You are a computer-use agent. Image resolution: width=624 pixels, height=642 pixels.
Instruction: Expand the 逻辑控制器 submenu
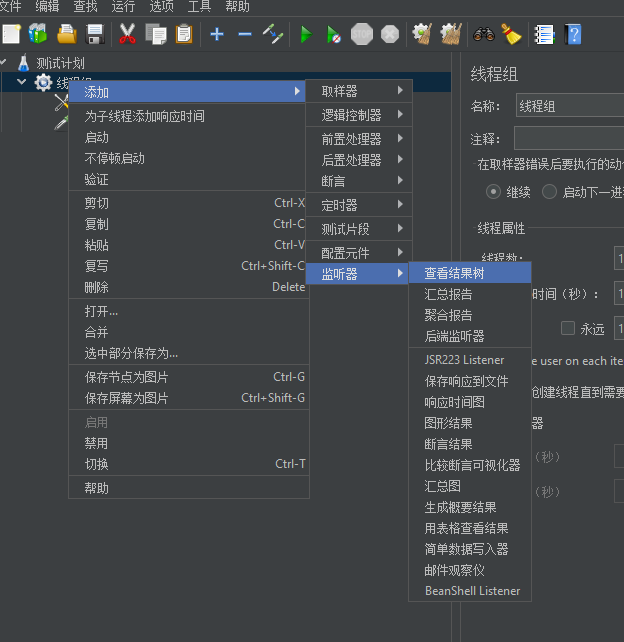click(x=359, y=115)
